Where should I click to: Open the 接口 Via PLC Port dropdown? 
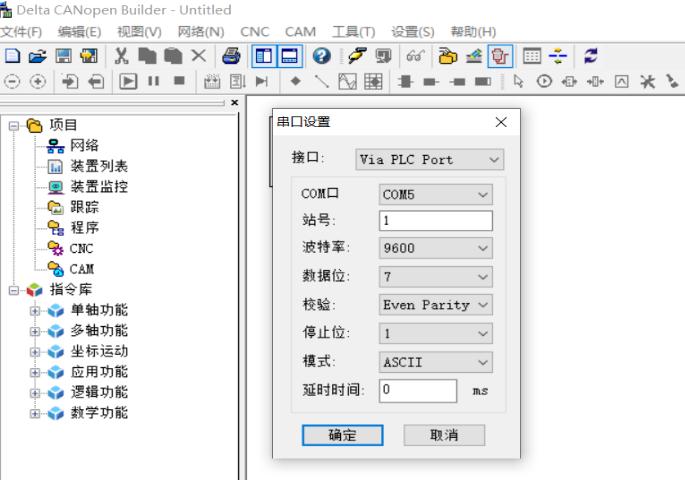coord(429,159)
